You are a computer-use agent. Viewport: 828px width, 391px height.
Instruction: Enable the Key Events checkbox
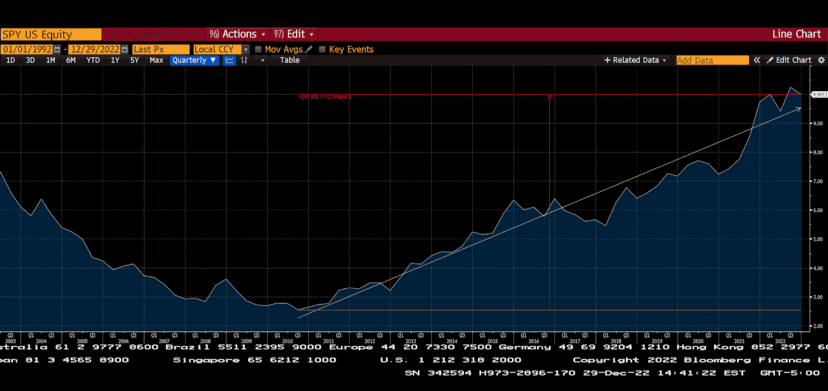coord(322,49)
